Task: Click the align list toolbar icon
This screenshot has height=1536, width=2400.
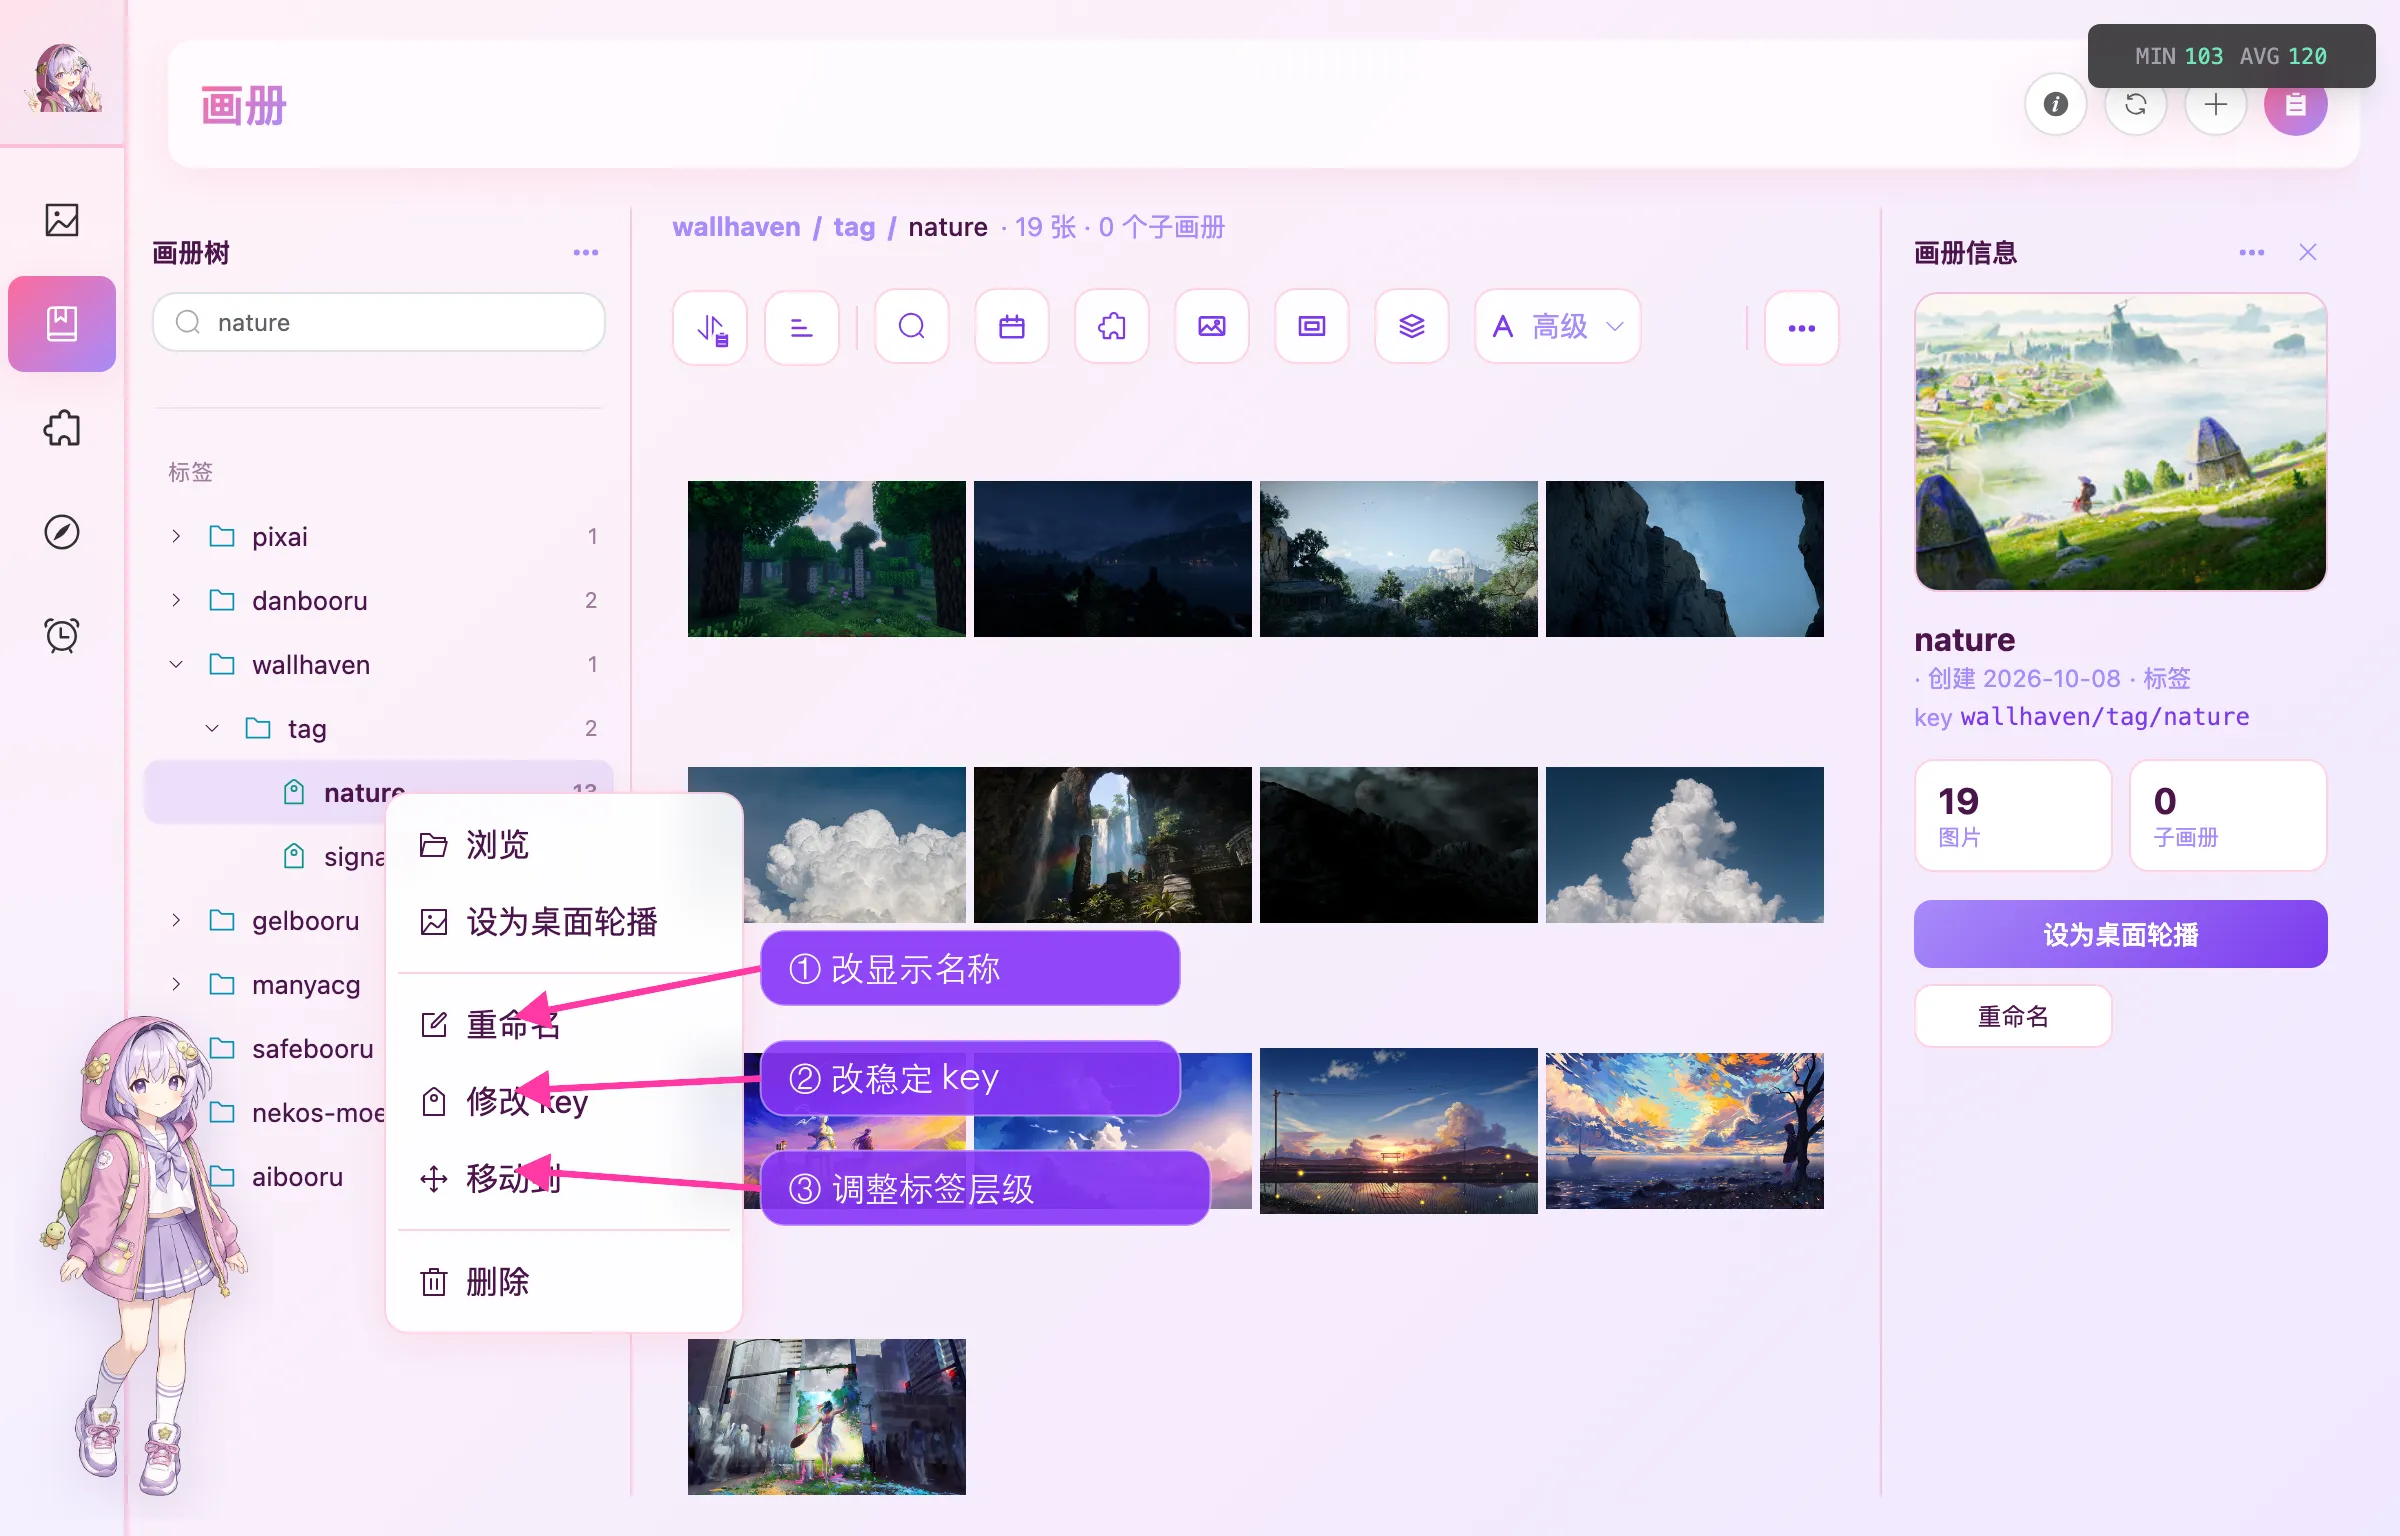Action: (802, 327)
